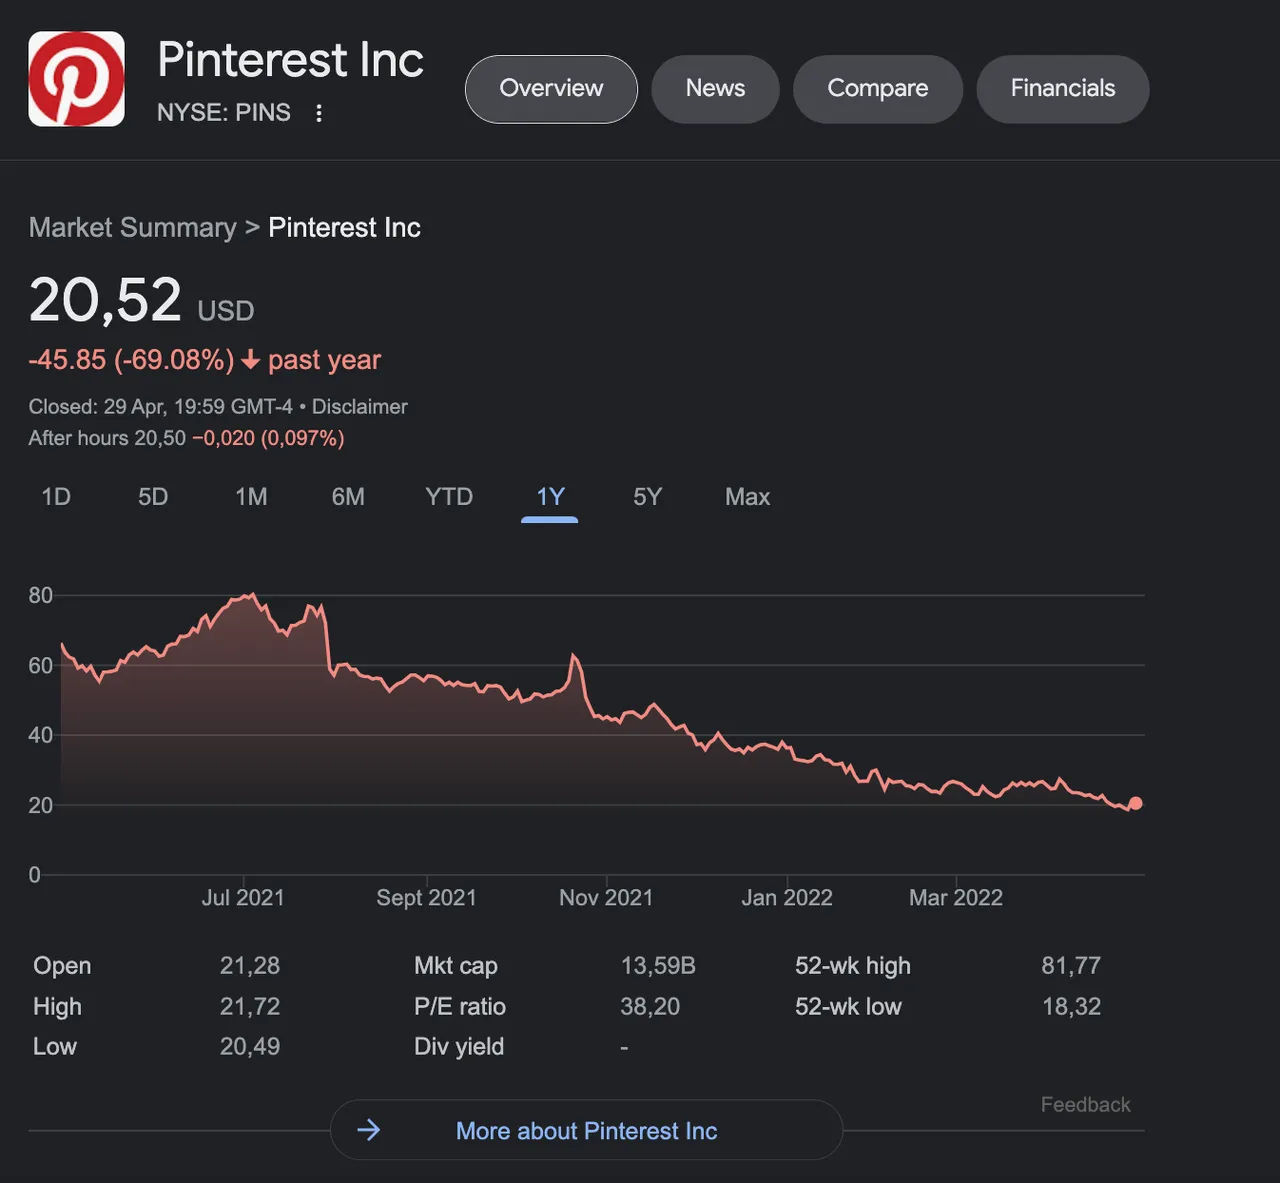Screen dimensions: 1280x1183
Task: Show the Max price history
Action: 747,497
